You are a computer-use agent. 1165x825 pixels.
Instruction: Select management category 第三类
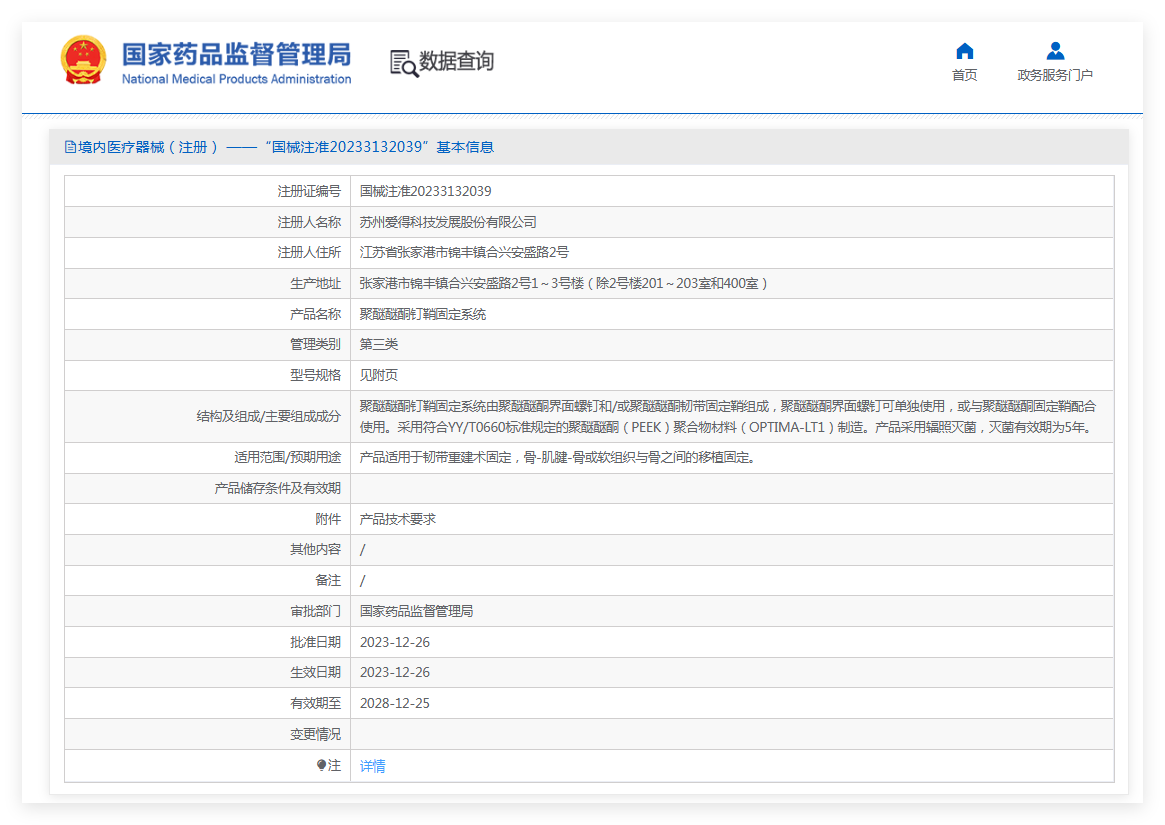[379, 345]
